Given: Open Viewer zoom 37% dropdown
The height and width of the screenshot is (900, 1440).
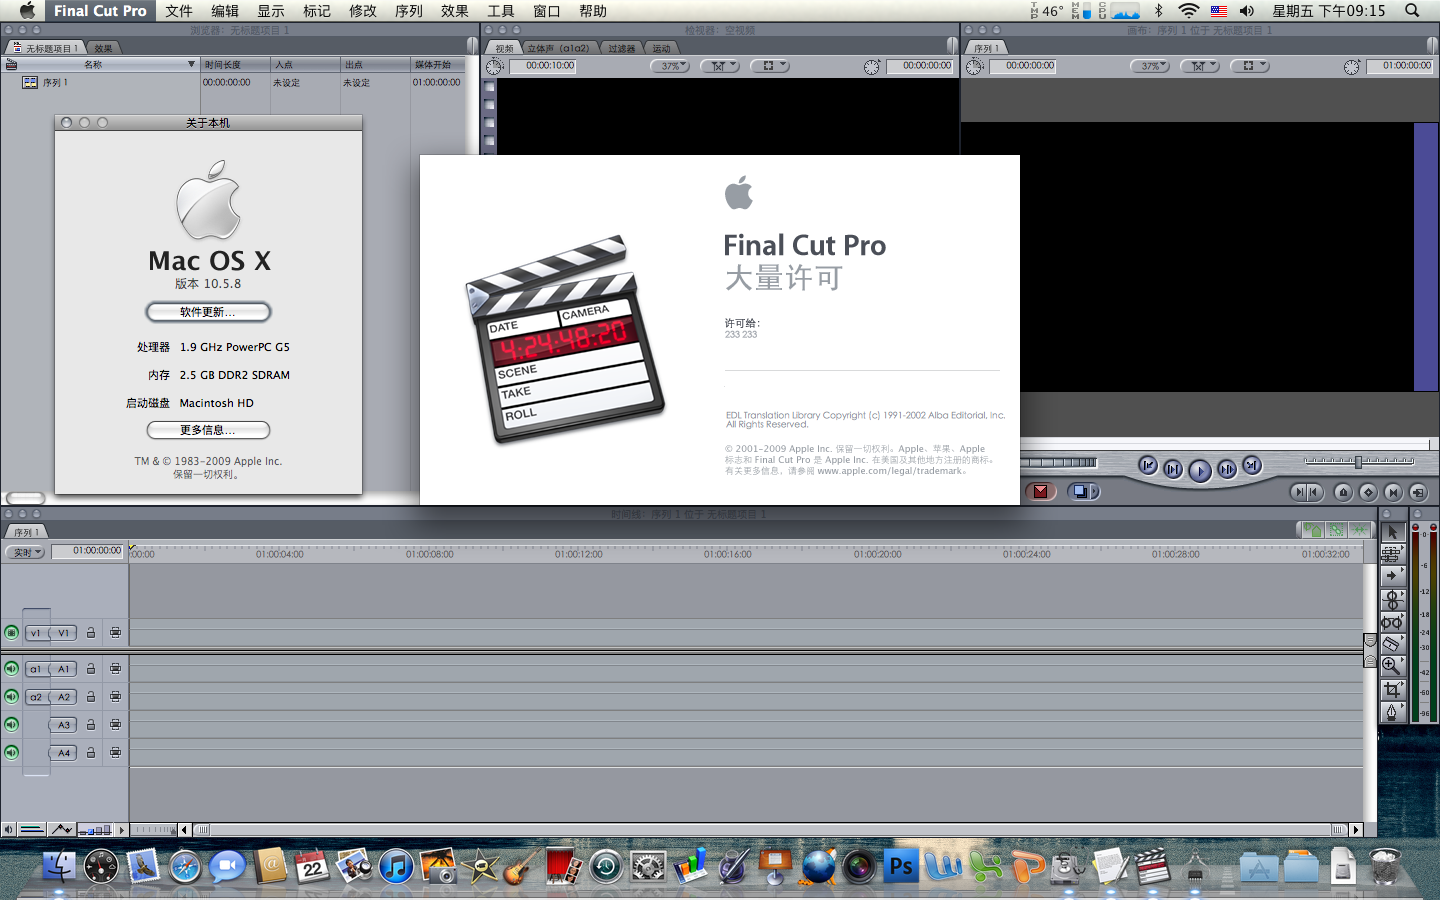Looking at the screenshot, I should tap(670, 66).
